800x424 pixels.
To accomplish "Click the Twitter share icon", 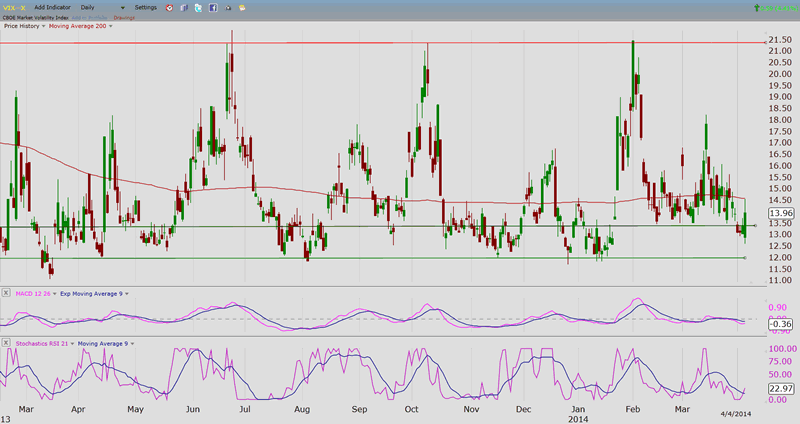I will click(199, 8).
